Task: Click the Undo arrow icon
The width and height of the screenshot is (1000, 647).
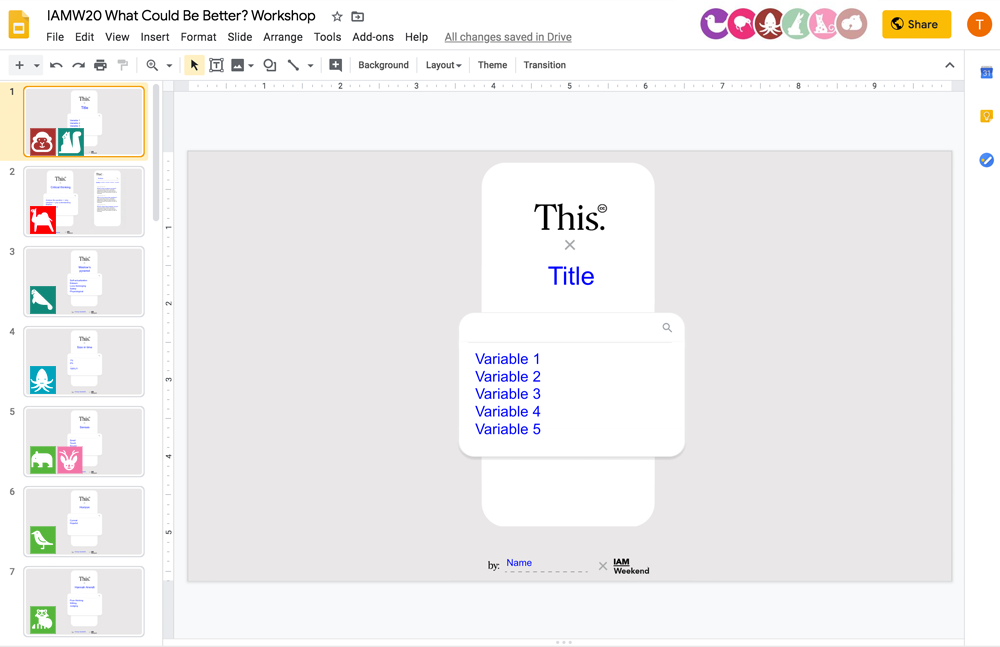Action: click(56, 65)
